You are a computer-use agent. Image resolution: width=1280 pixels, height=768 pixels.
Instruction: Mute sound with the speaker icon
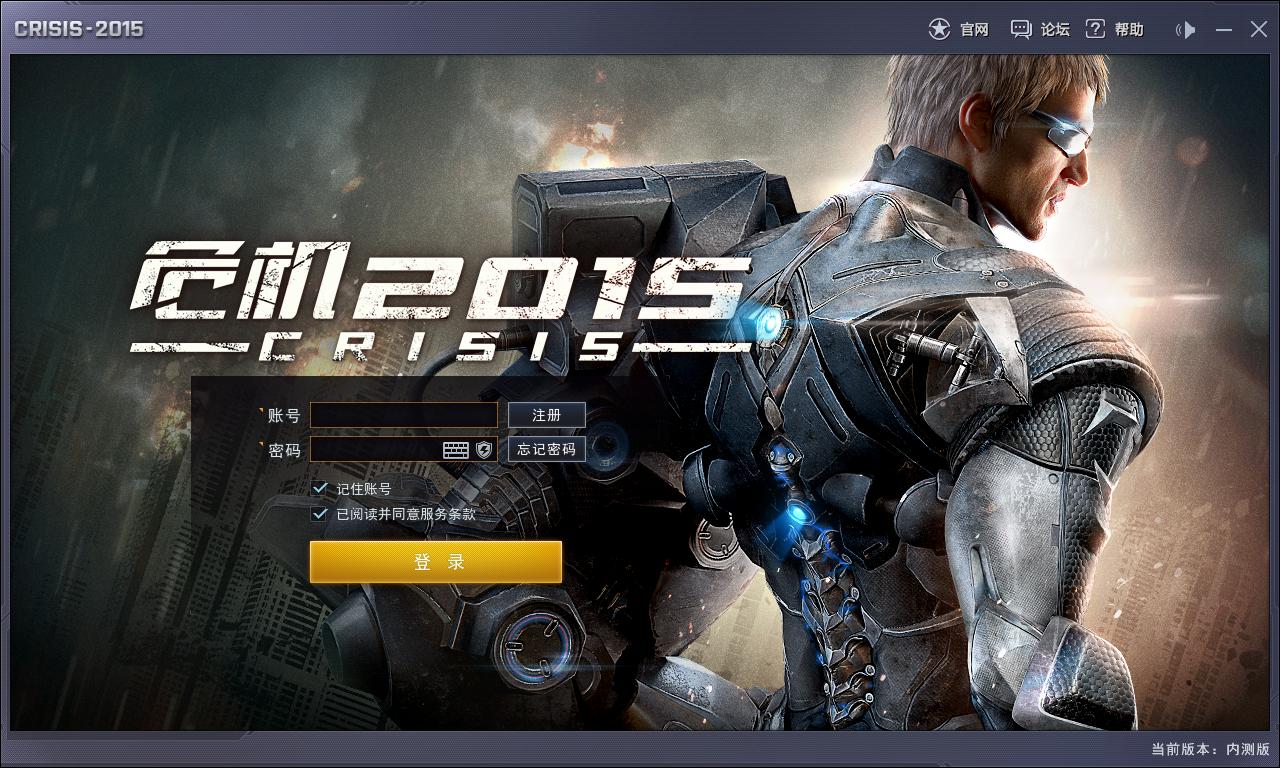pyautogui.click(x=1186, y=30)
